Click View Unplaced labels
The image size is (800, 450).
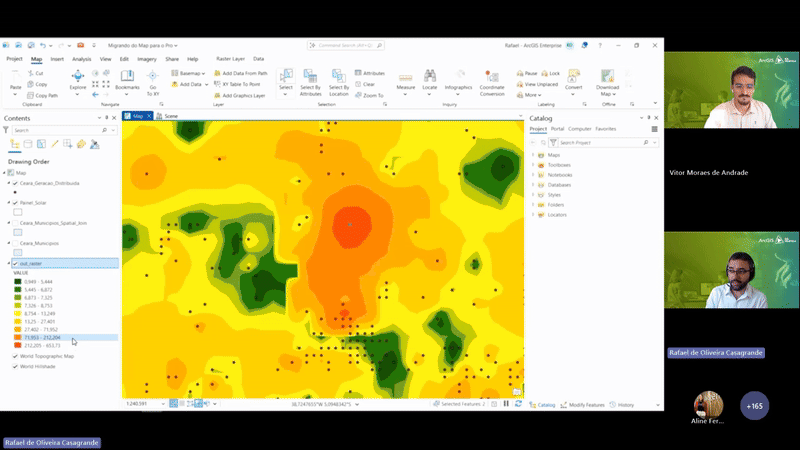click(537, 85)
